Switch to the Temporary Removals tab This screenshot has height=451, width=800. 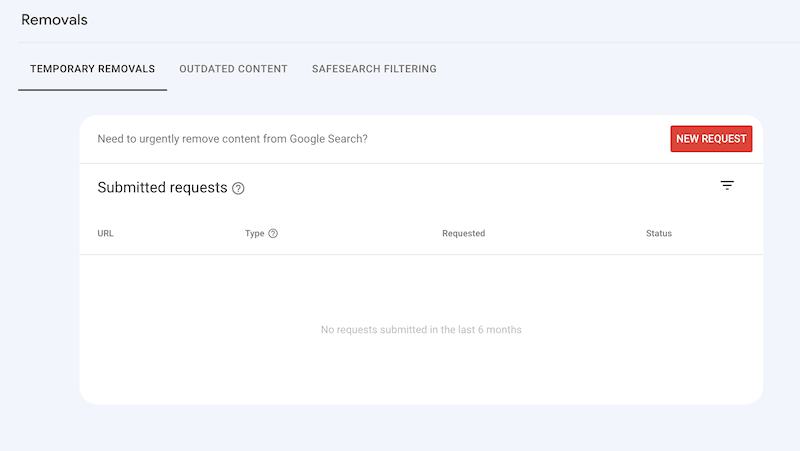tap(92, 69)
